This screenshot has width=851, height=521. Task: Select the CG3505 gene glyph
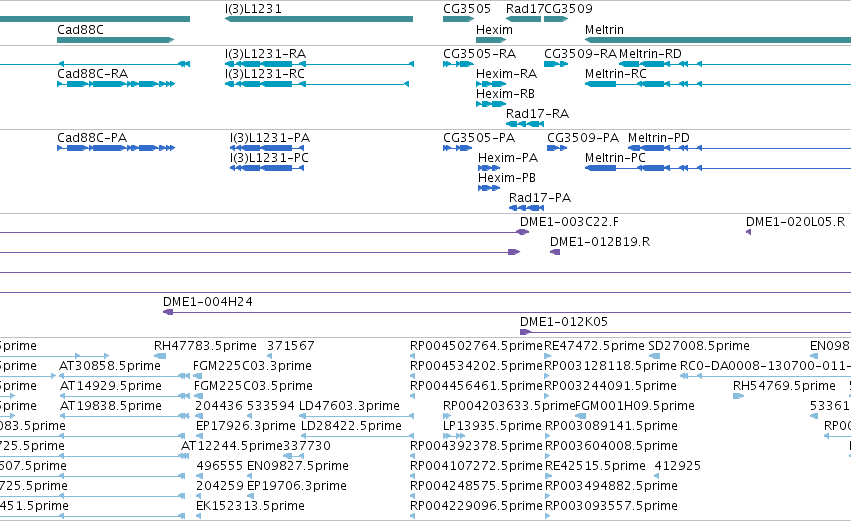pyautogui.click(x=459, y=19)
